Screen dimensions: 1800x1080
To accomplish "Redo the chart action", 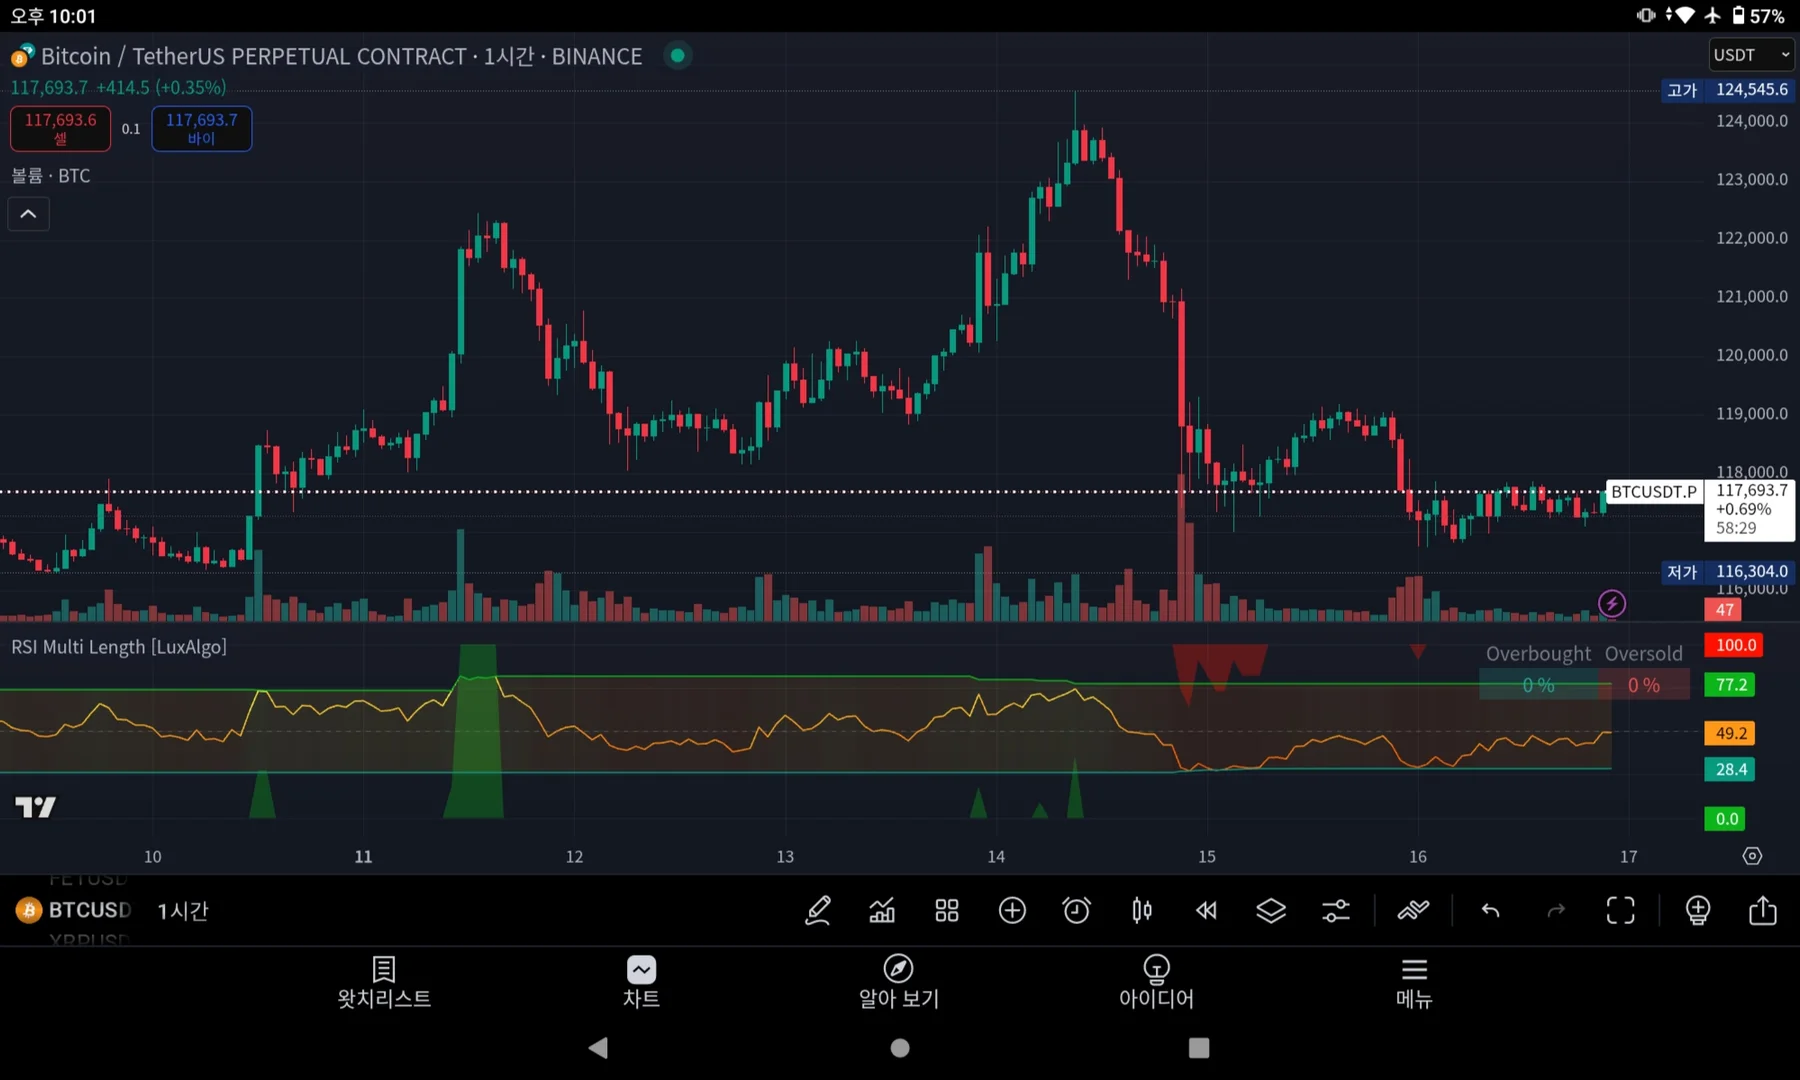I will click(1556, 910).
